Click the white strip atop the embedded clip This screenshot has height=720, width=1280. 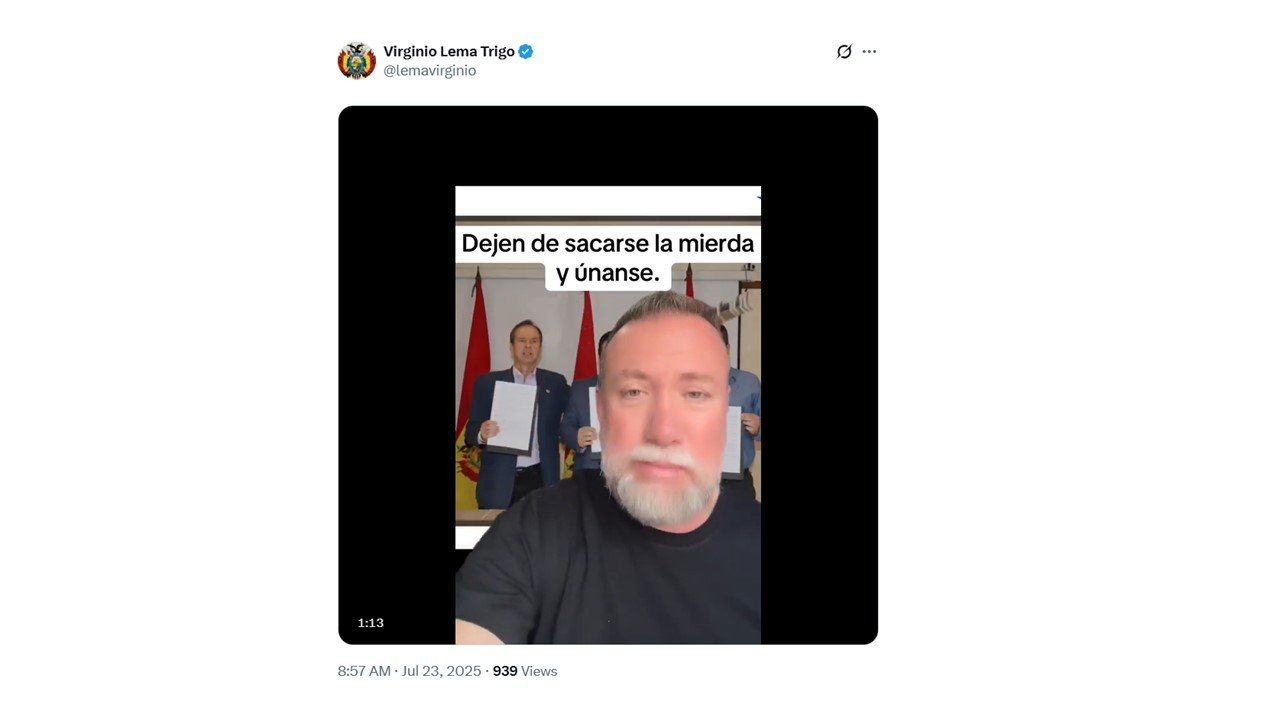click(608, 201)
